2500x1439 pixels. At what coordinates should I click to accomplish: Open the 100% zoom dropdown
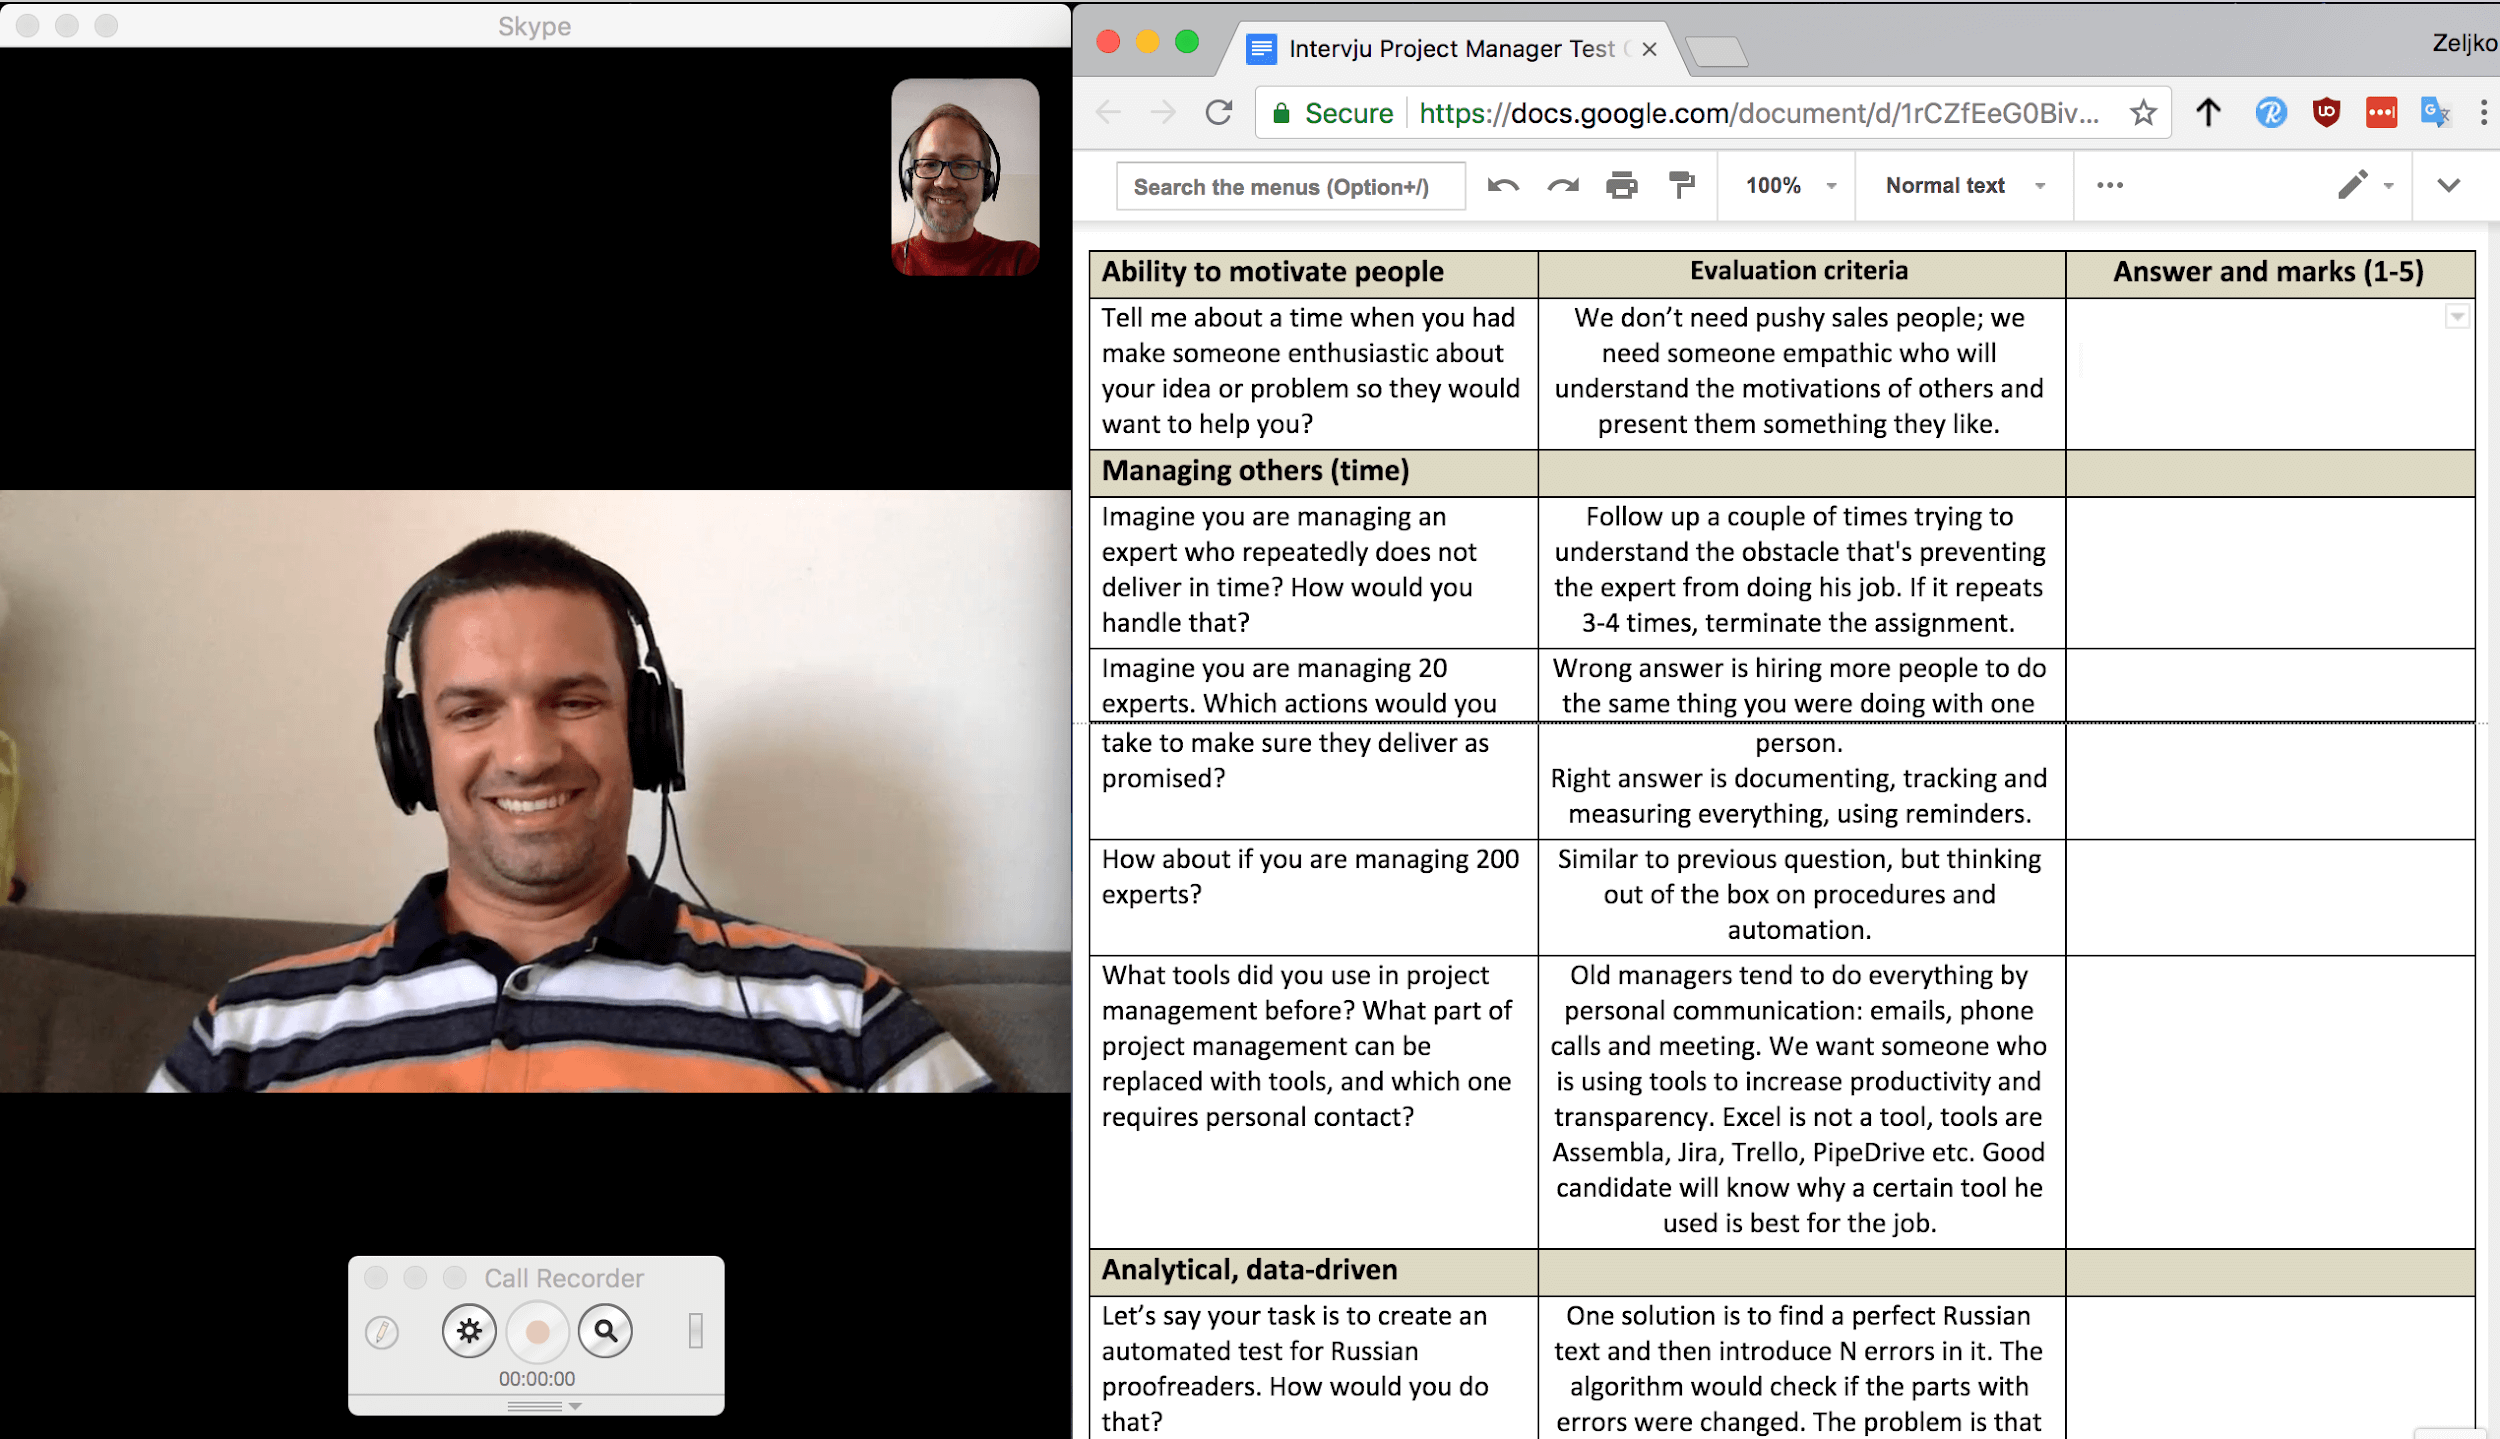[x=1789, y=186]
